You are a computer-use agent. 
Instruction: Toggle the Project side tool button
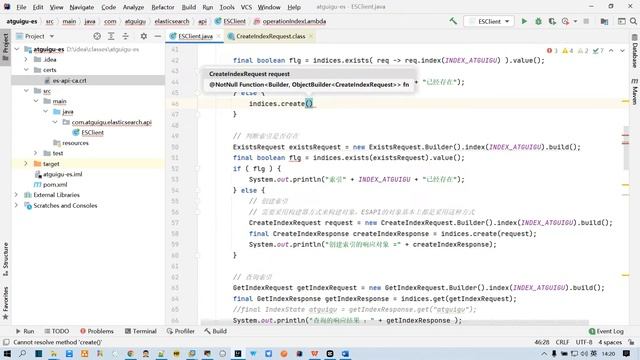[x=5, y=47]
